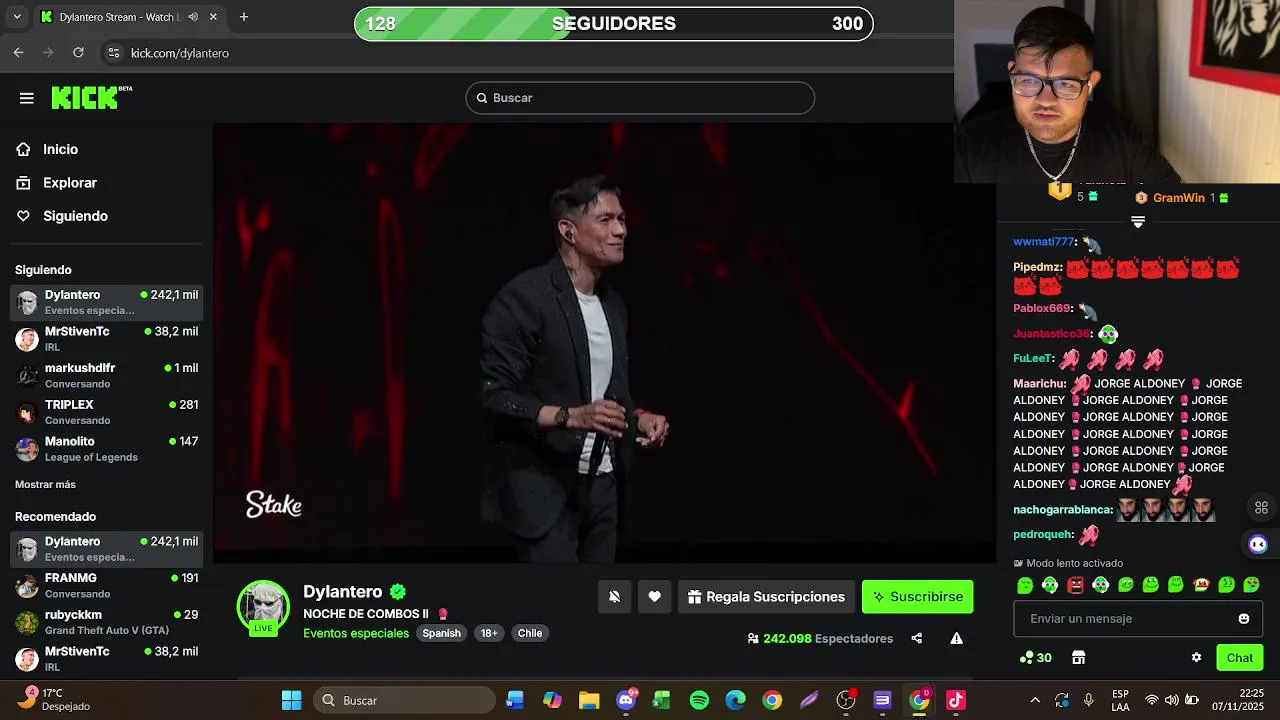Image resolution: width=1280 pixels, height=720 pixels.
Task: Click GramWin in gift leaderboard
Action: point(1179,198)
